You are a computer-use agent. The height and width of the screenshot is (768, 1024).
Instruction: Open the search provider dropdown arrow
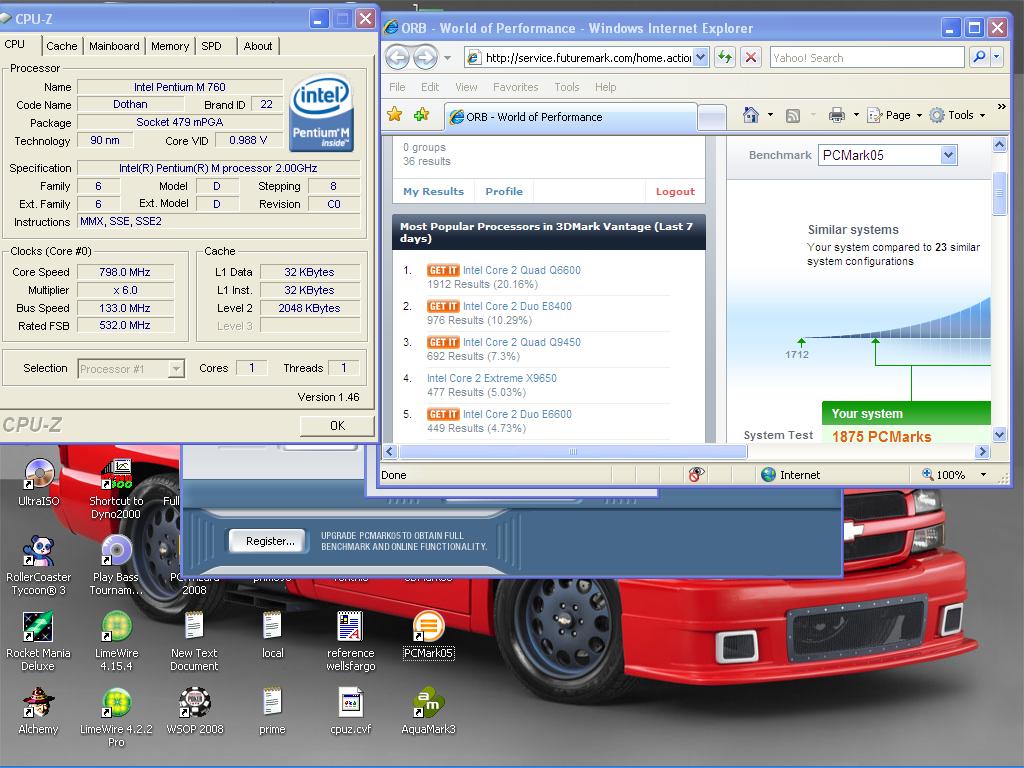pyautogui.click(x=997, y=57)
